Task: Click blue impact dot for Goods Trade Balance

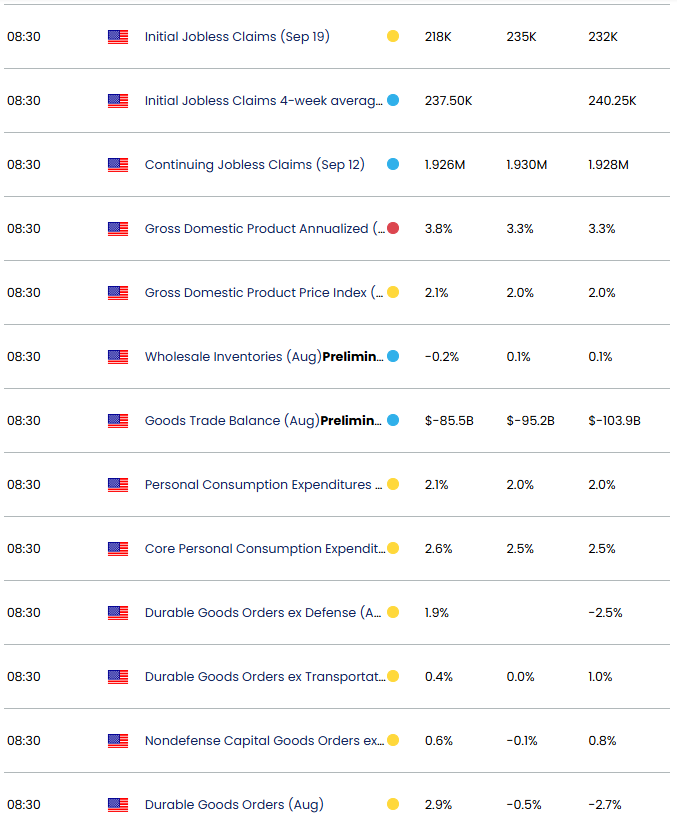Action: point(393,421)
